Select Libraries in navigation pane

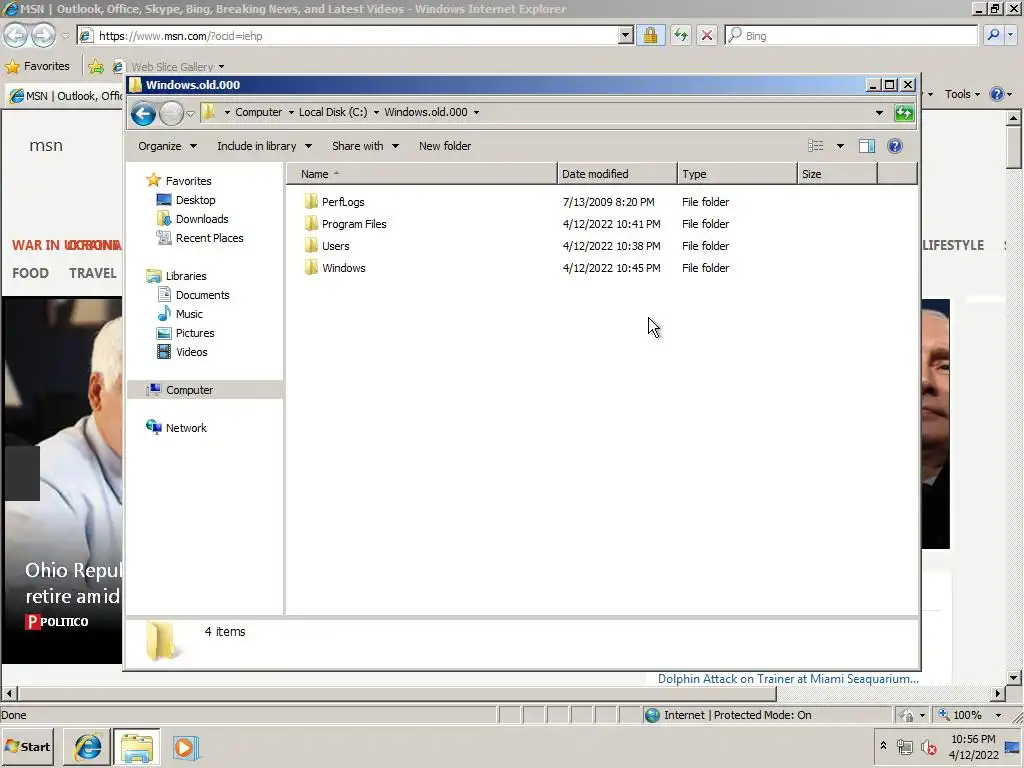185,276
